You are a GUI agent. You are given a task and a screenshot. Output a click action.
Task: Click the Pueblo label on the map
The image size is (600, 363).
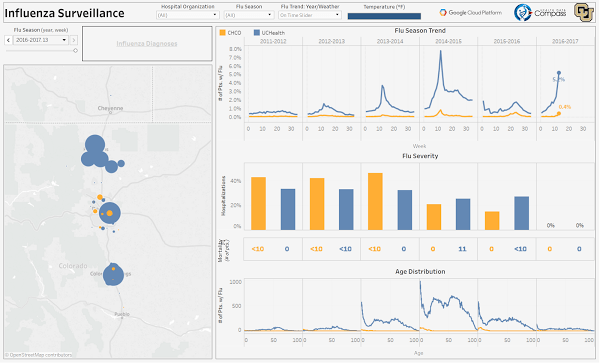pyautogui.click(x=122, y=314)
